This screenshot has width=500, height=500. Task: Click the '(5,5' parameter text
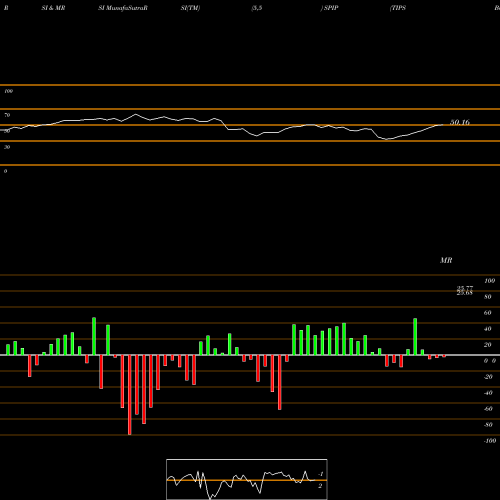[x=257, y=8]
